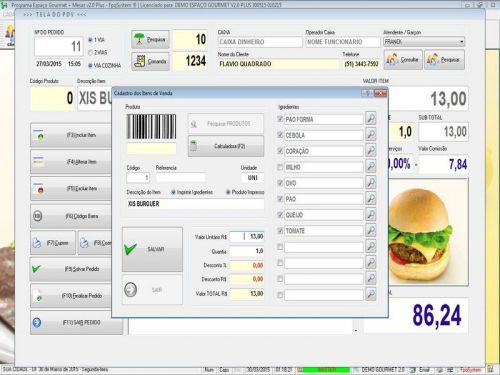
Task: Click the first empty ingredient field
Action: coord(323,247)
